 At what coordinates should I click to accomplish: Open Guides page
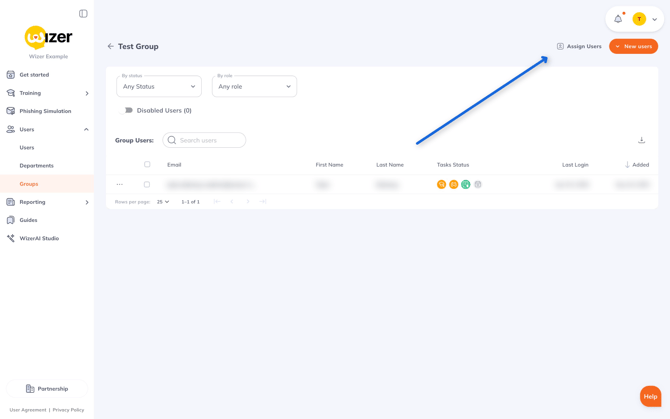pos(29,220)
